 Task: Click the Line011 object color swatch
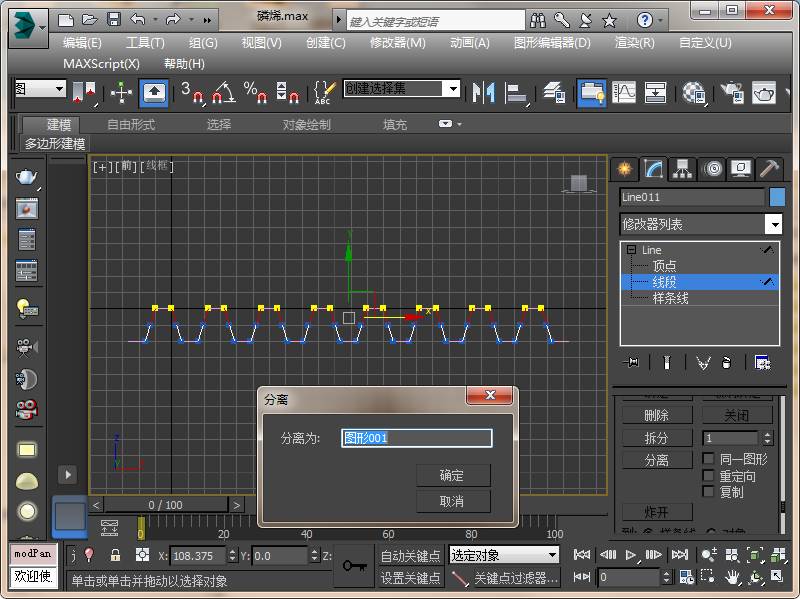(x=777, y=197)
